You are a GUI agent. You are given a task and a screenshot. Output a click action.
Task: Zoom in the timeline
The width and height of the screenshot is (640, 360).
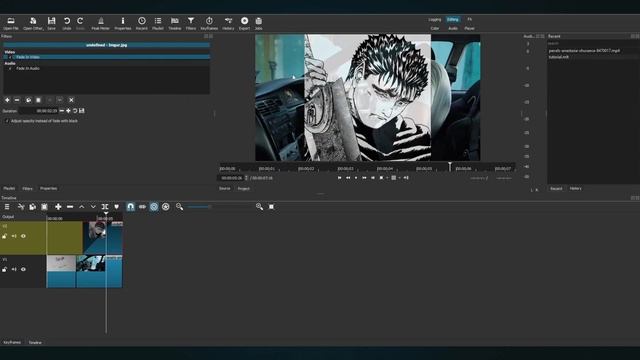[259, 207]
